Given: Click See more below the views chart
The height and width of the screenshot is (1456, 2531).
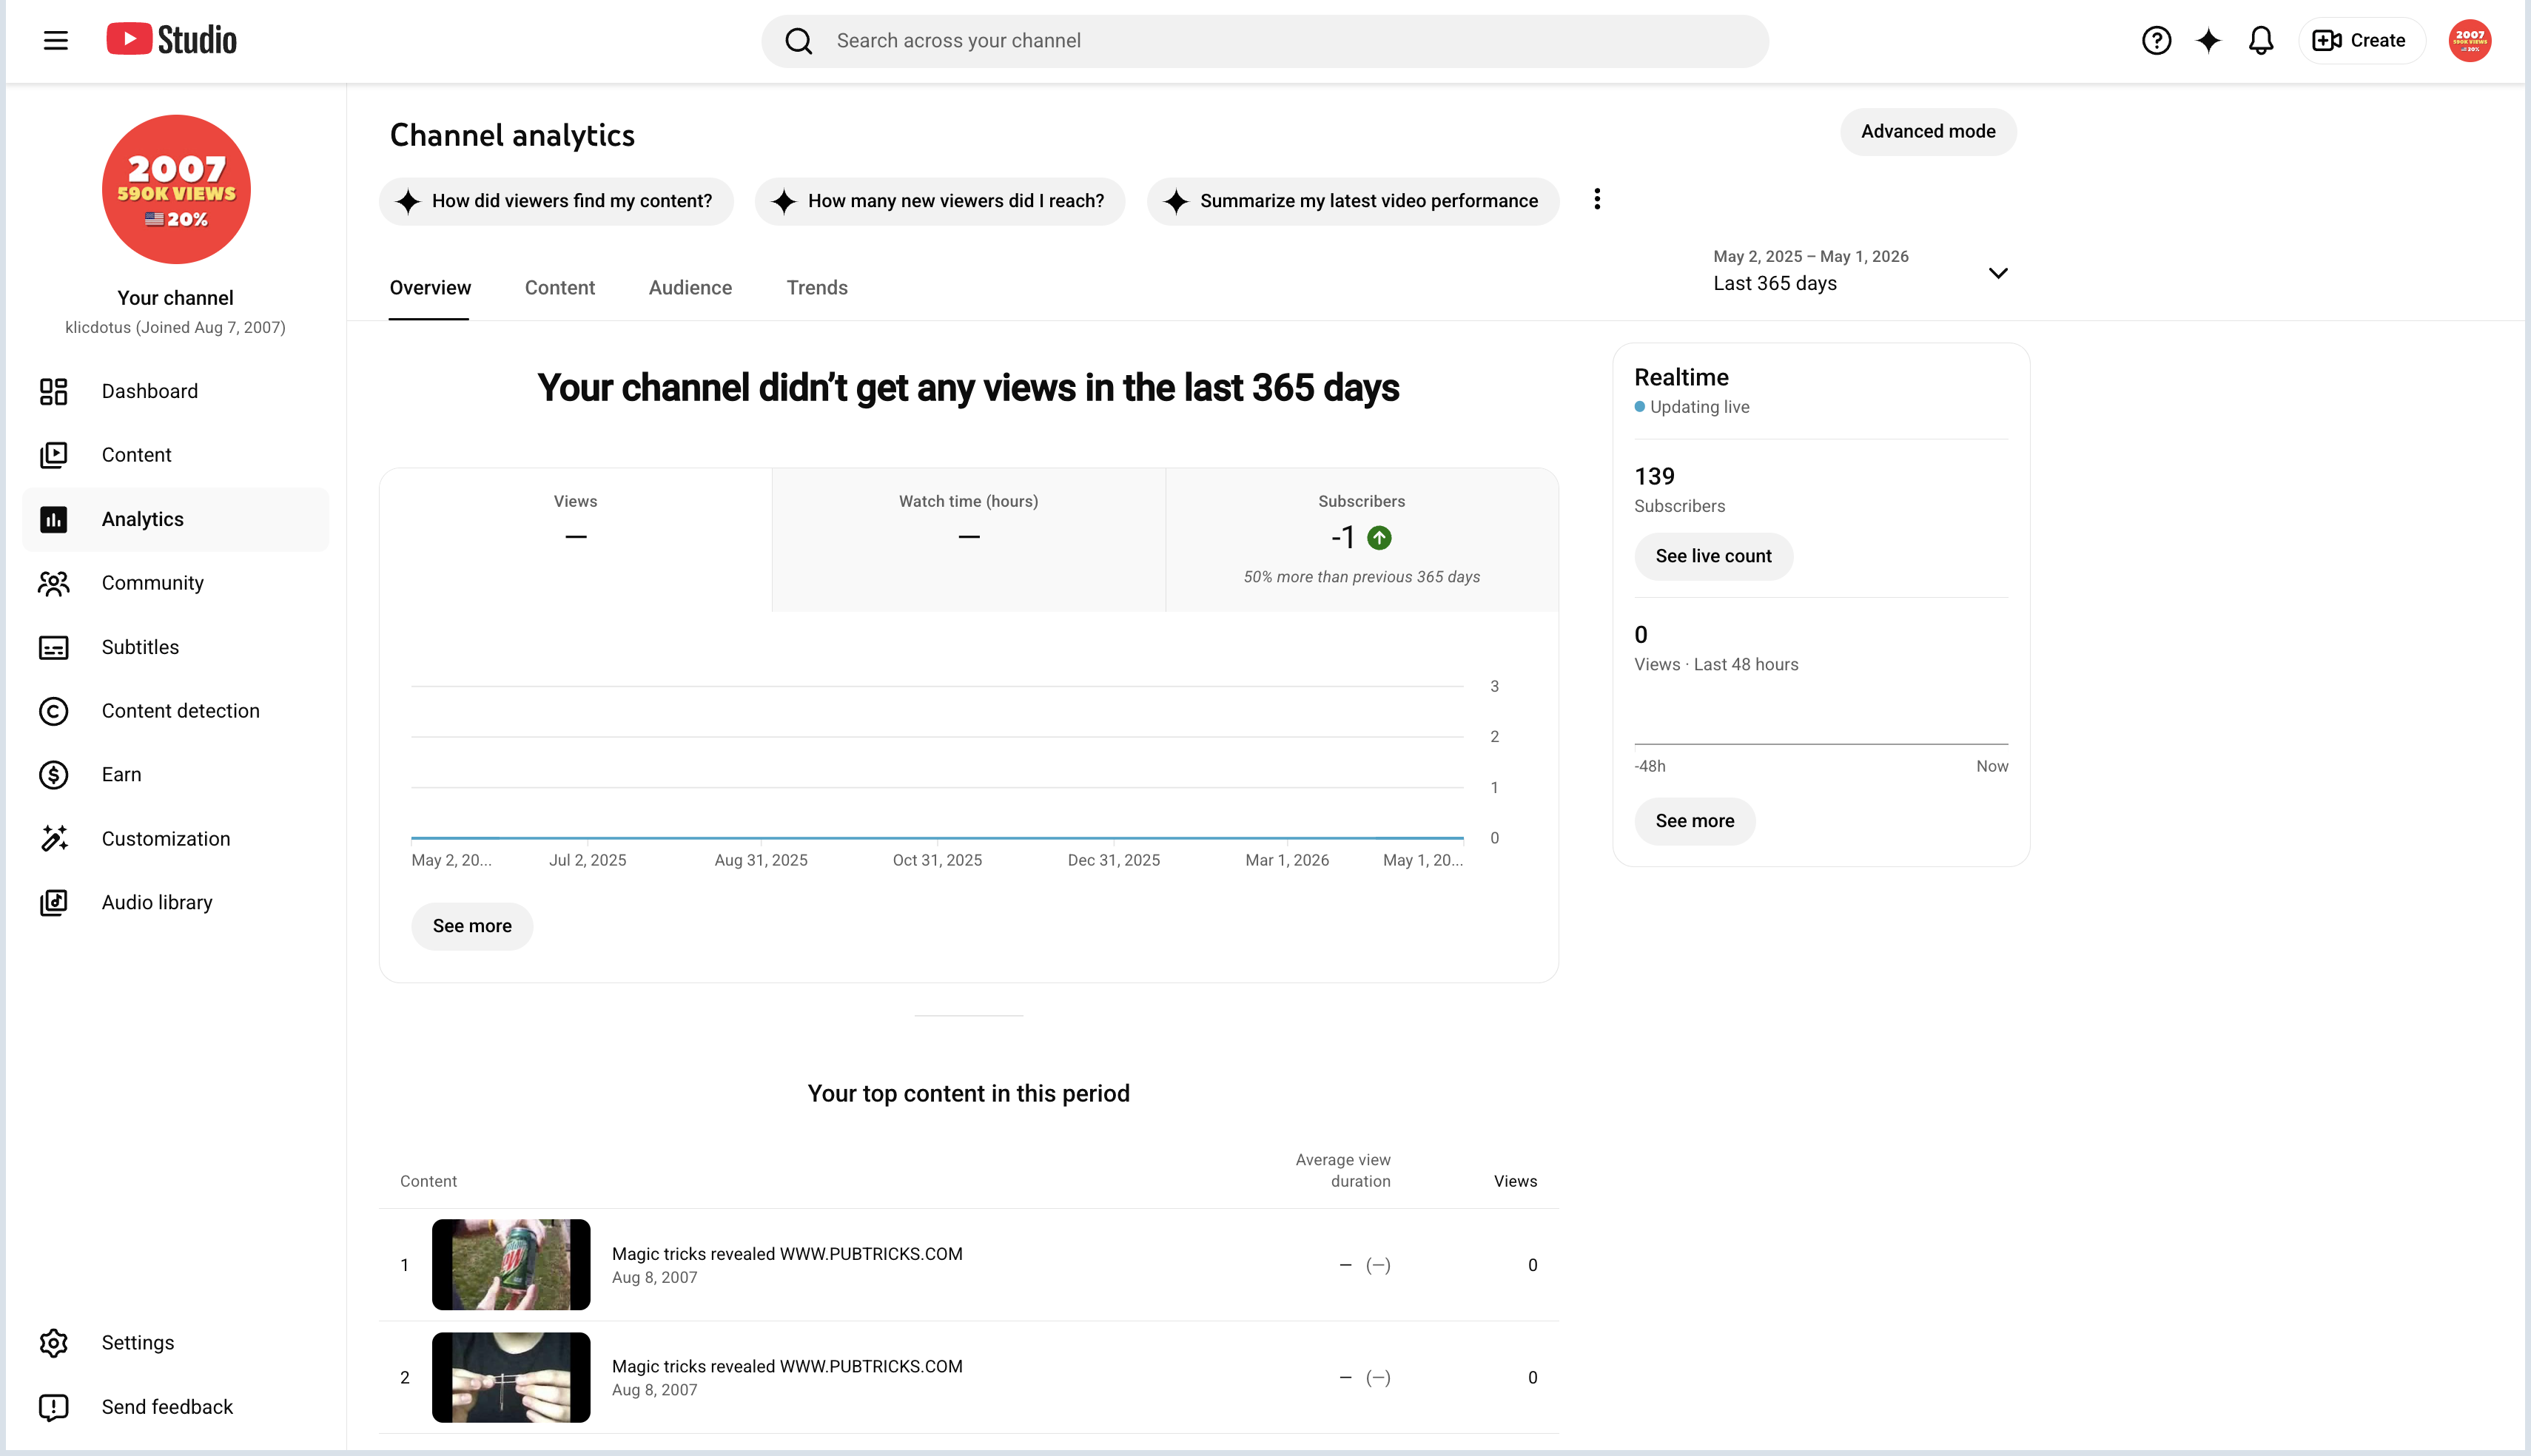Looking at the screenshot, I should [472, 926].
